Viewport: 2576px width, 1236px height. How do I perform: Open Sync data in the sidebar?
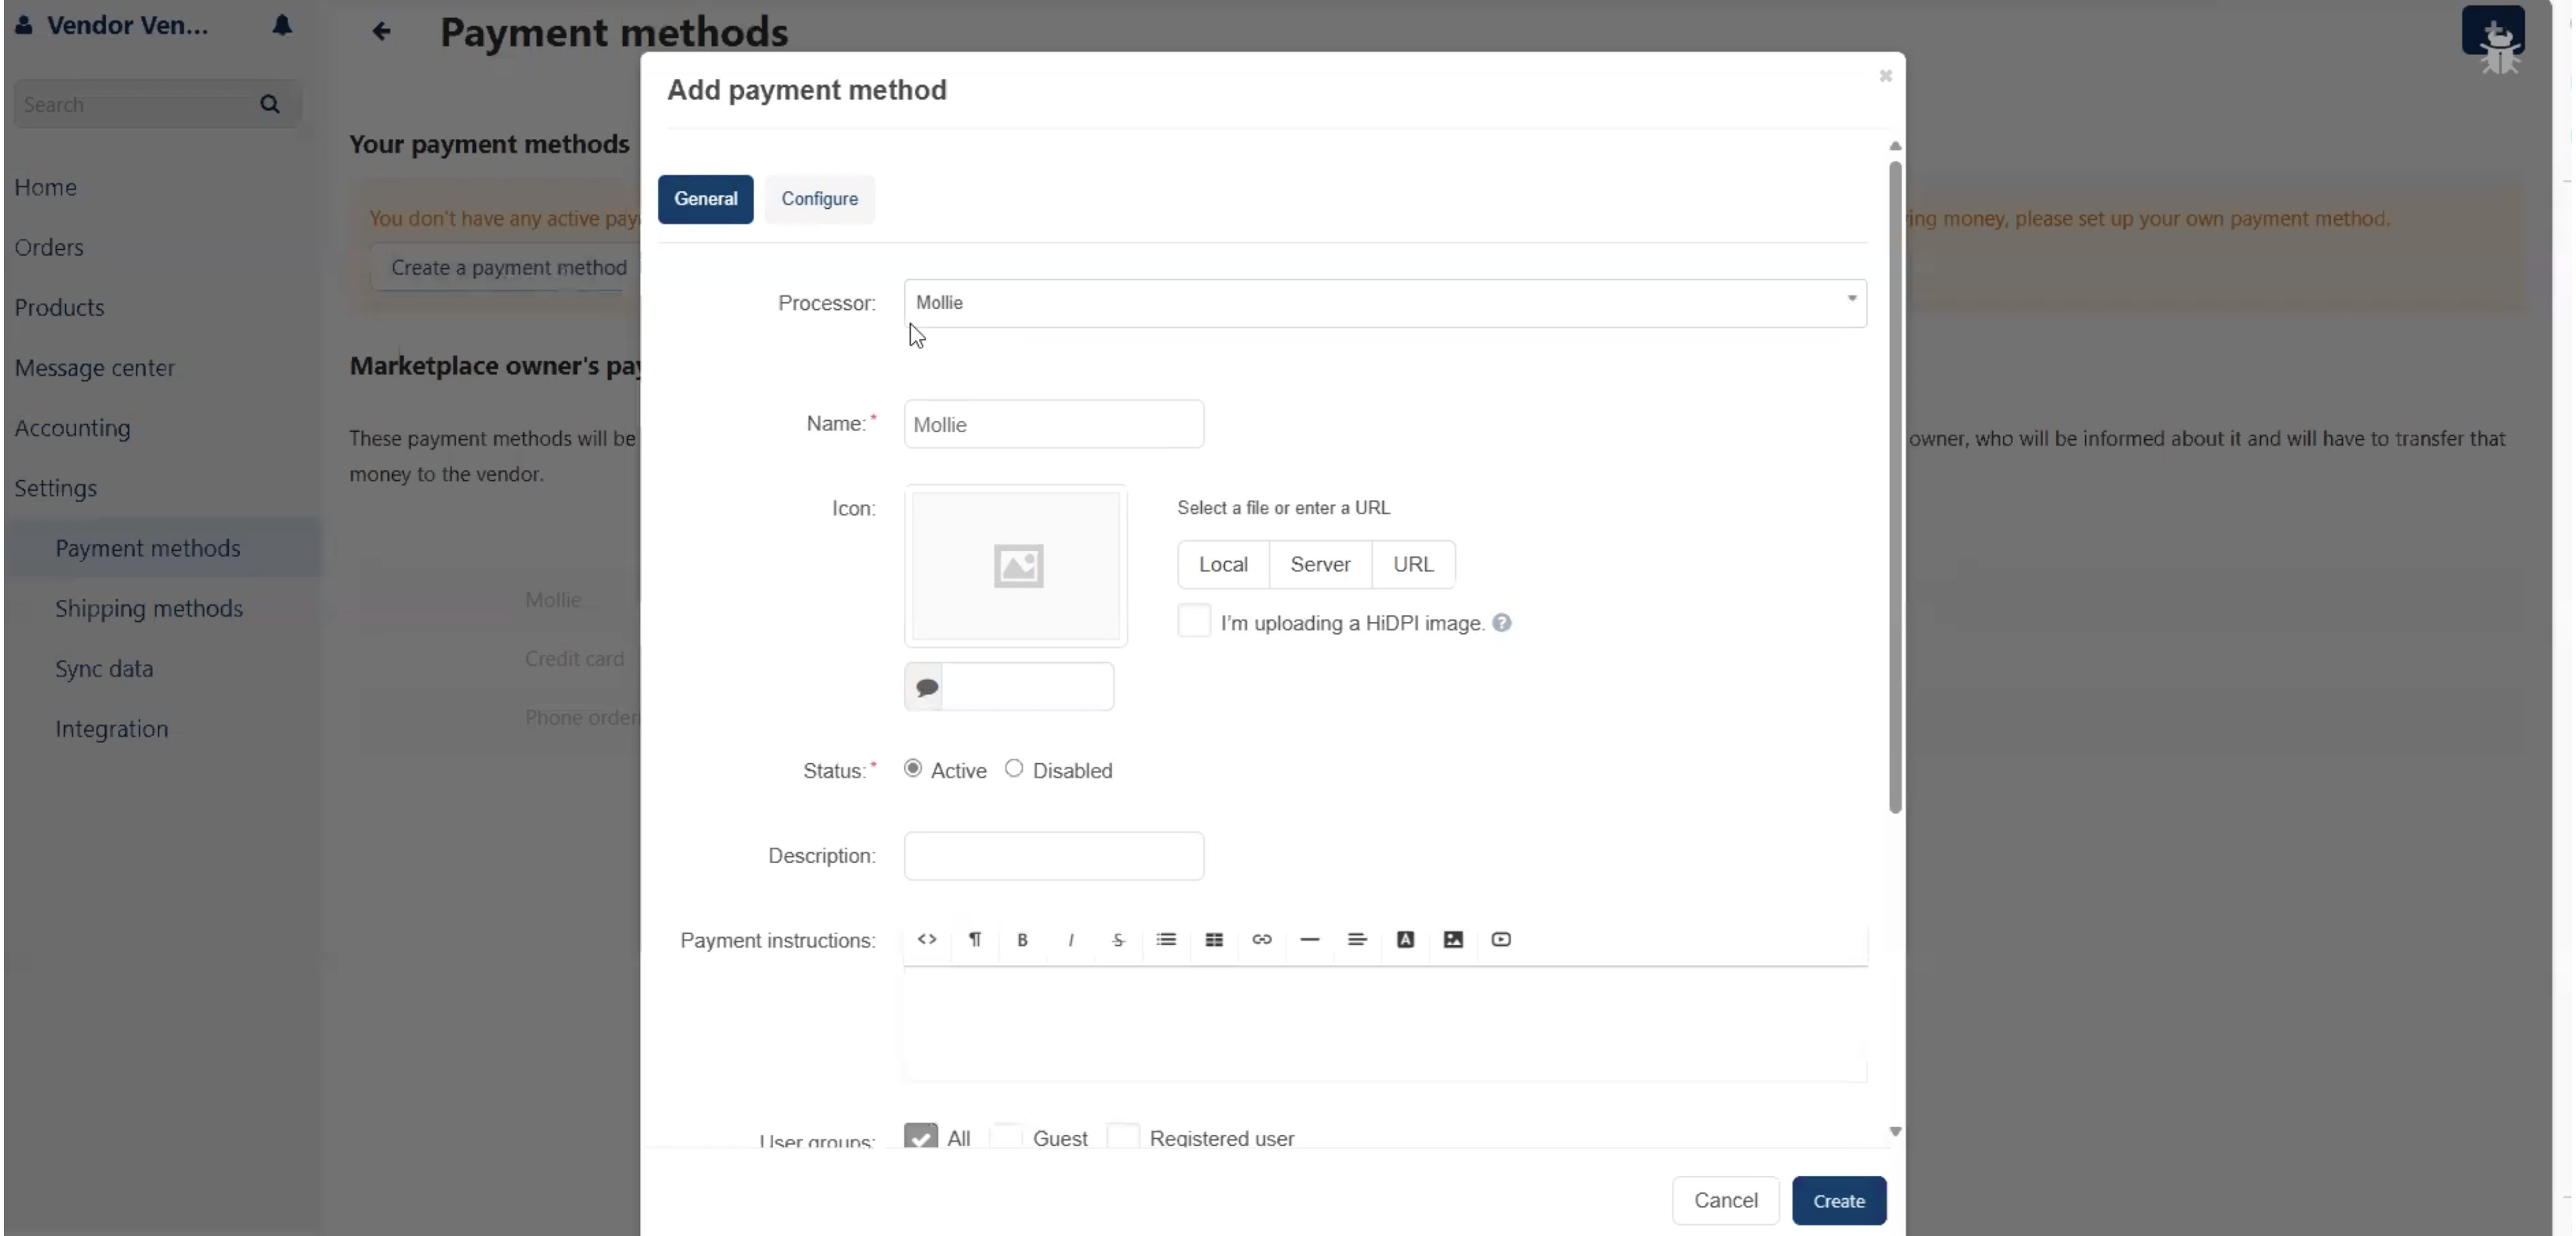[x=104, y=668]
